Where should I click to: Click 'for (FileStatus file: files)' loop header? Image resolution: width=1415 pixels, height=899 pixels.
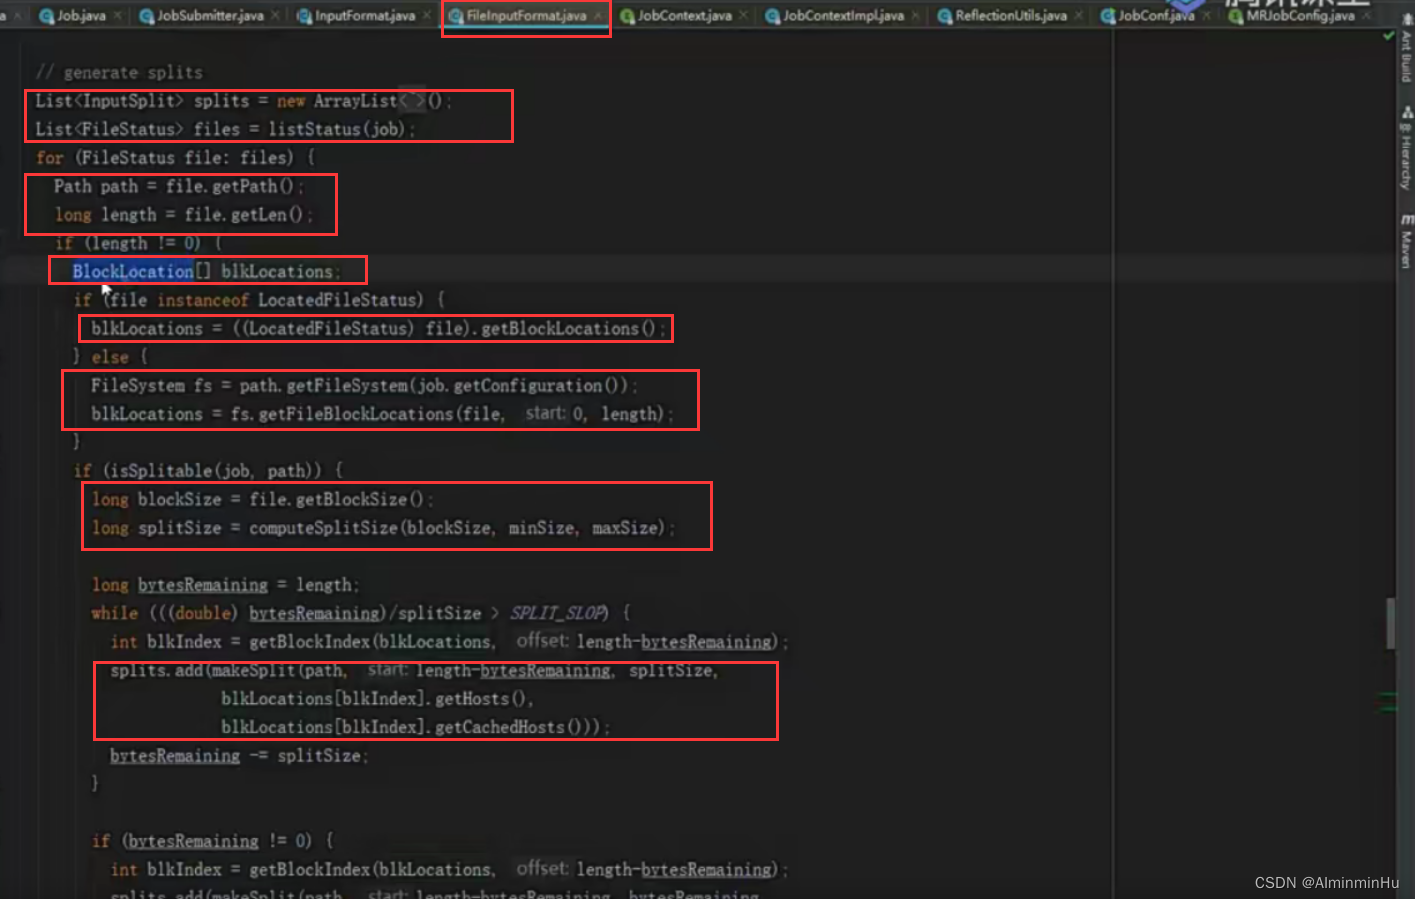pos(165,157)
